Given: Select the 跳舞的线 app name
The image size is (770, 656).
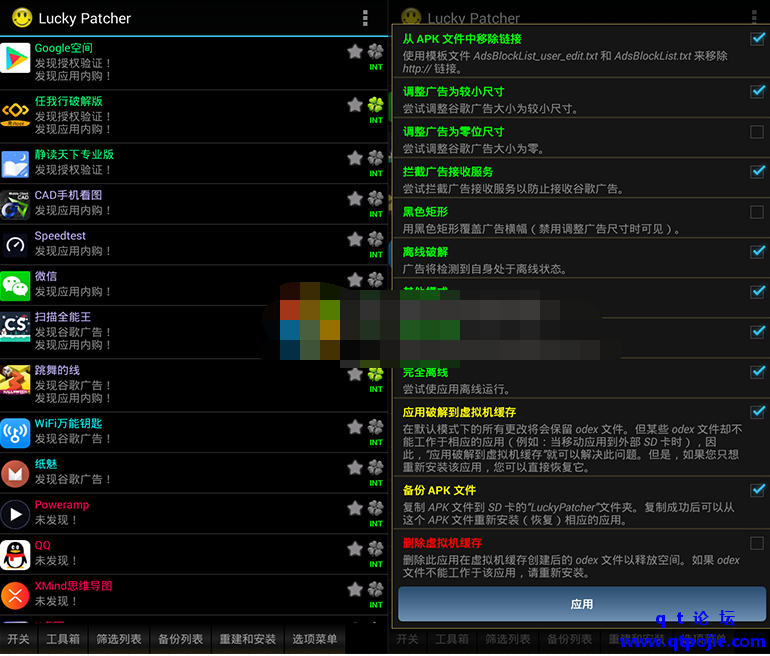Looking at the screenshot, I should [57, 370].
